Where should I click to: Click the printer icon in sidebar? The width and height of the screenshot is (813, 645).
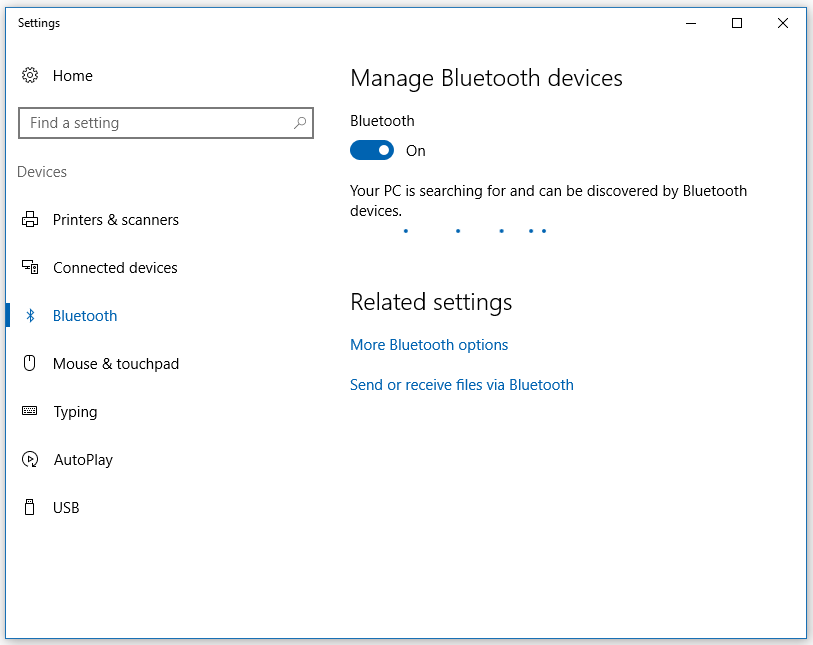(30, 219)
